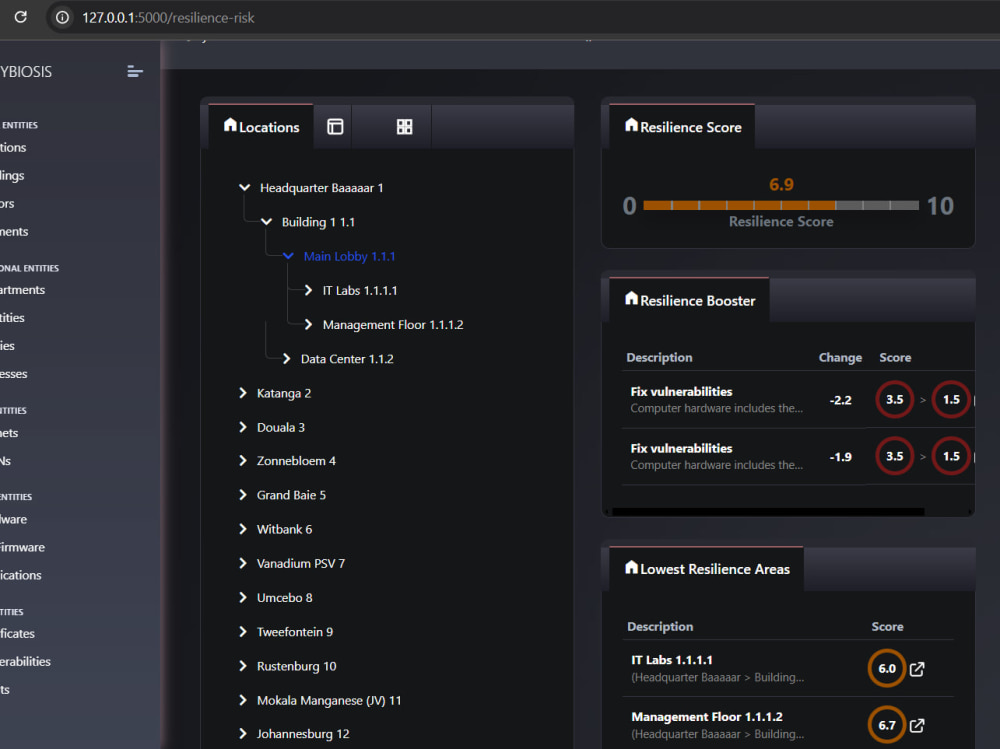Viewport: 1000px width, 749px height.
Task: Expand Management Floor 1.1.1.2 node
Action: 308,325
